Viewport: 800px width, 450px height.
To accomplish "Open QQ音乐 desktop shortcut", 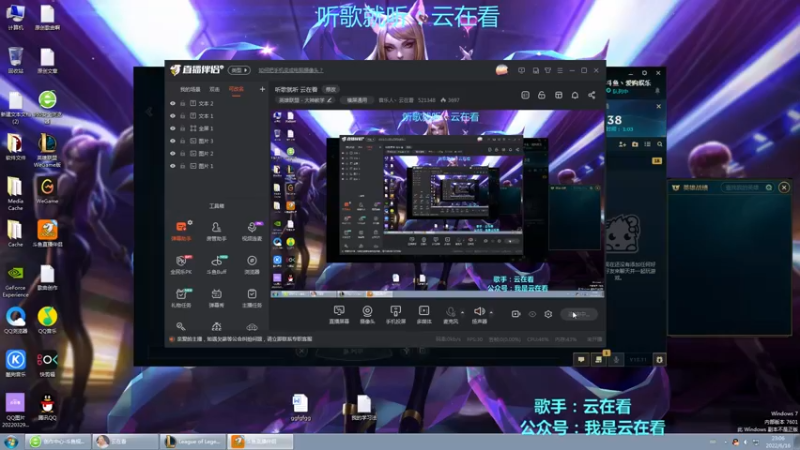I will (x=47, y=320).
